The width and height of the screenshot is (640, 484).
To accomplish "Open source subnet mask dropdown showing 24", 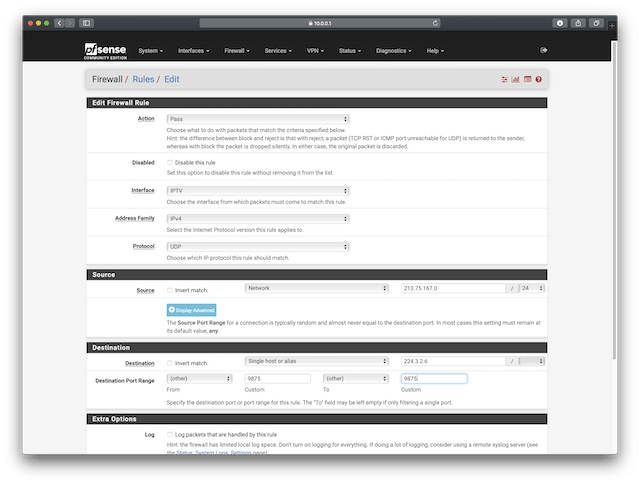I will 532,288.
